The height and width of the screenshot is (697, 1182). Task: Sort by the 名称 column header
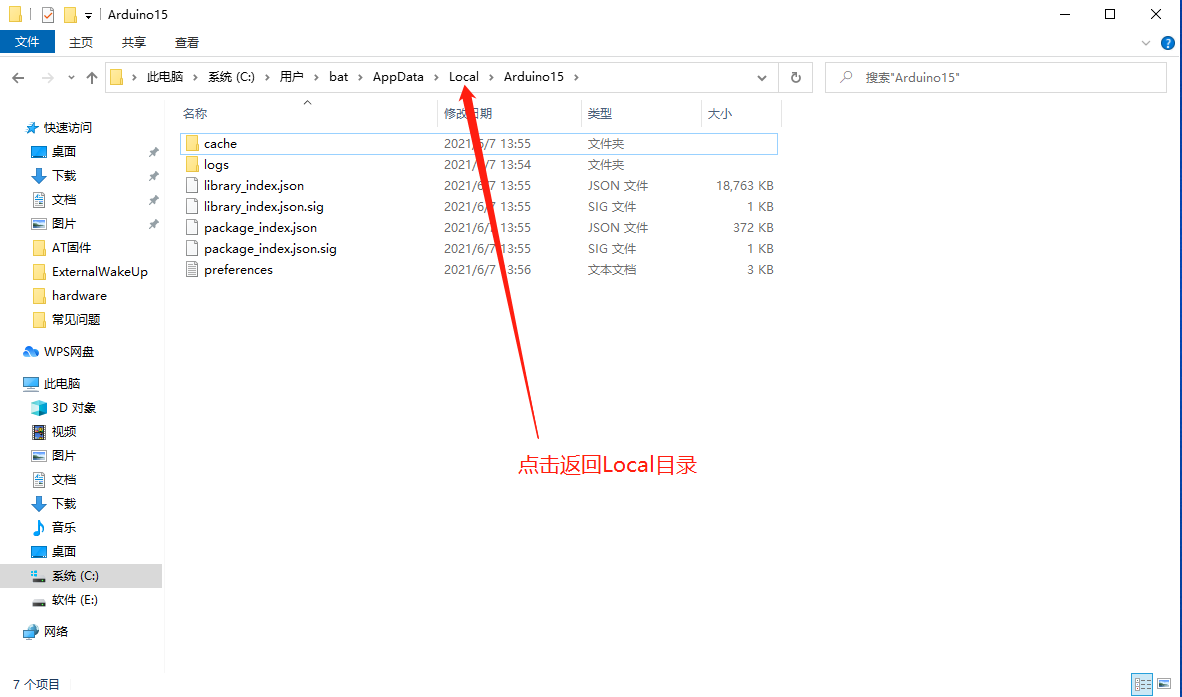194,114
